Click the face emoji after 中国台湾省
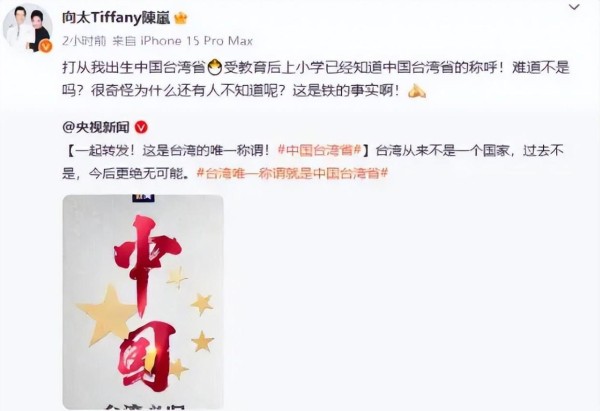 pyautogui.click(x=215, y=68)
